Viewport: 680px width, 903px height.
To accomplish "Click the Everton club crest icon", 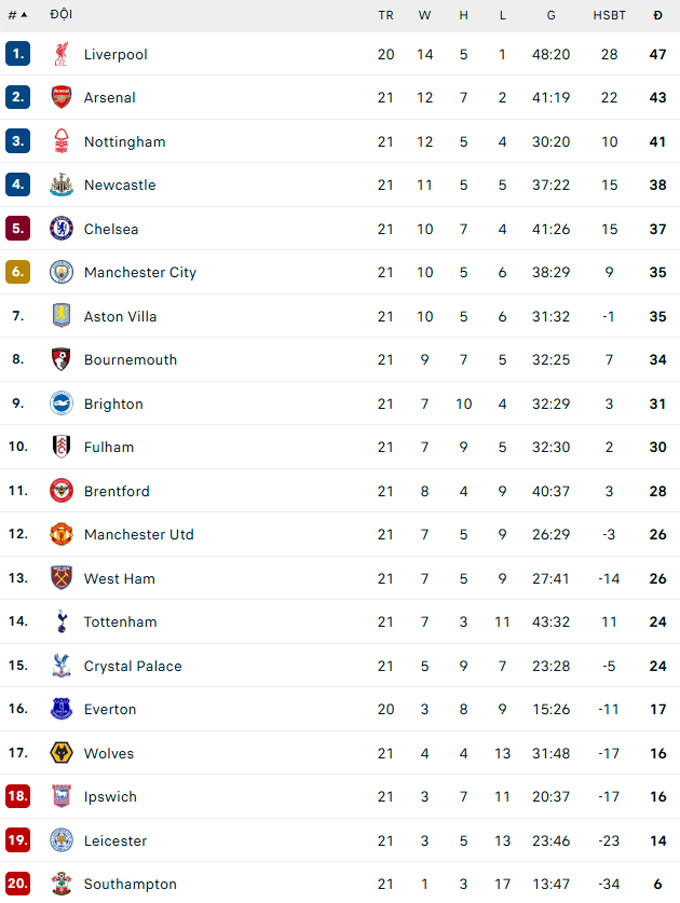I will coord(61,709).
